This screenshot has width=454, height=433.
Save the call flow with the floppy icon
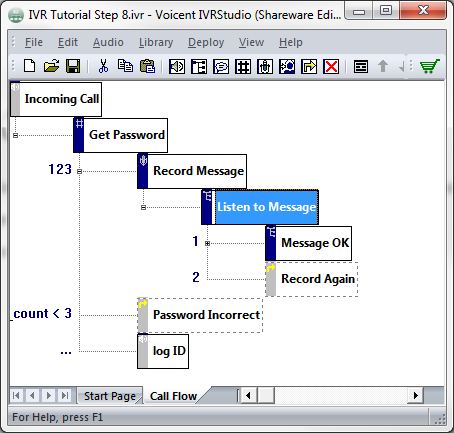73,66
